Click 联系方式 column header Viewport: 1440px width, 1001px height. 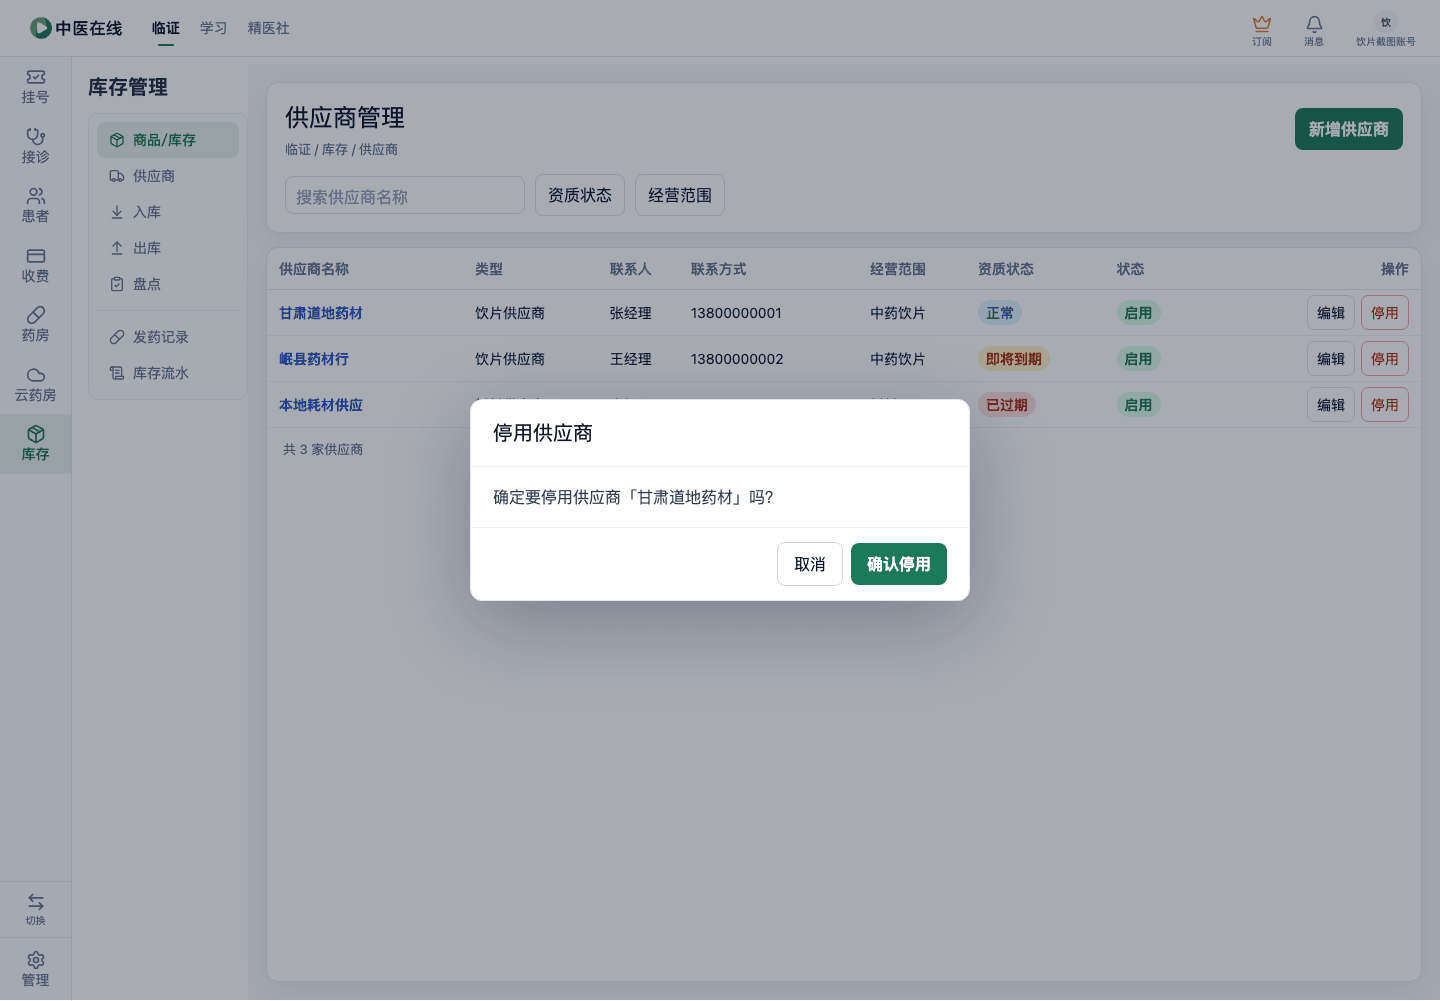pyautogui.click(x=719, y=269)
